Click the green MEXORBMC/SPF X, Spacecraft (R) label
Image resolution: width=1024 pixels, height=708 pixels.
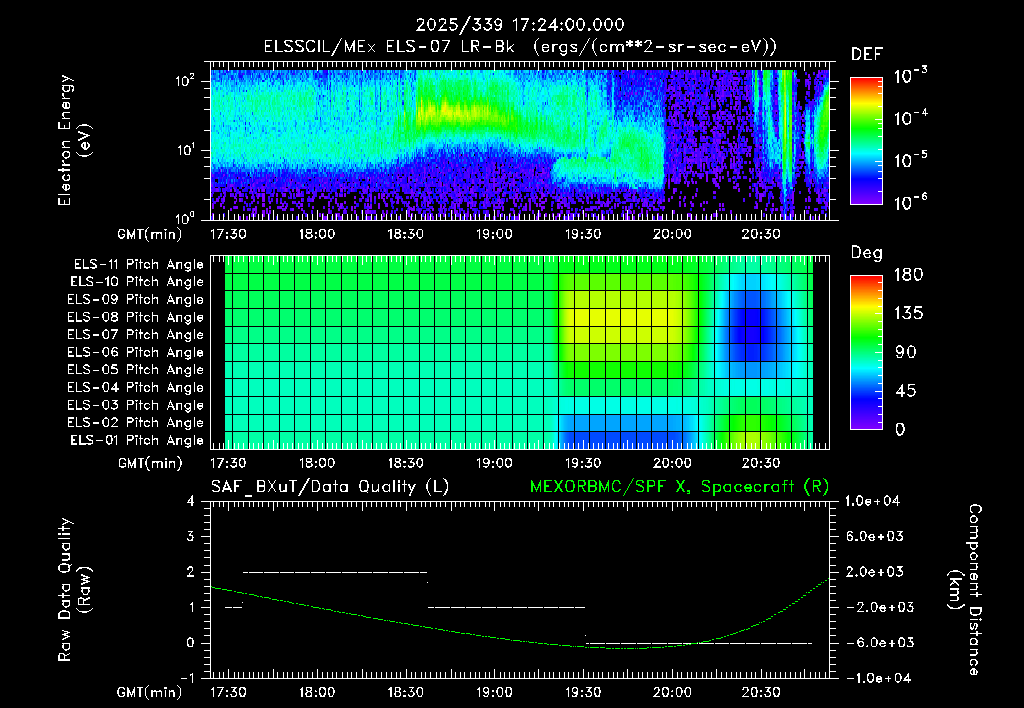pyautogui.click(x=679, y=487)
